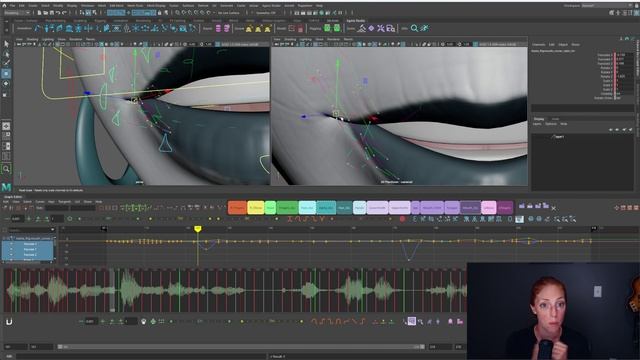Viewport: 640px width, 360px height.
Task: Click the Stats input field in Graph Editor
Action: [57, 208]
